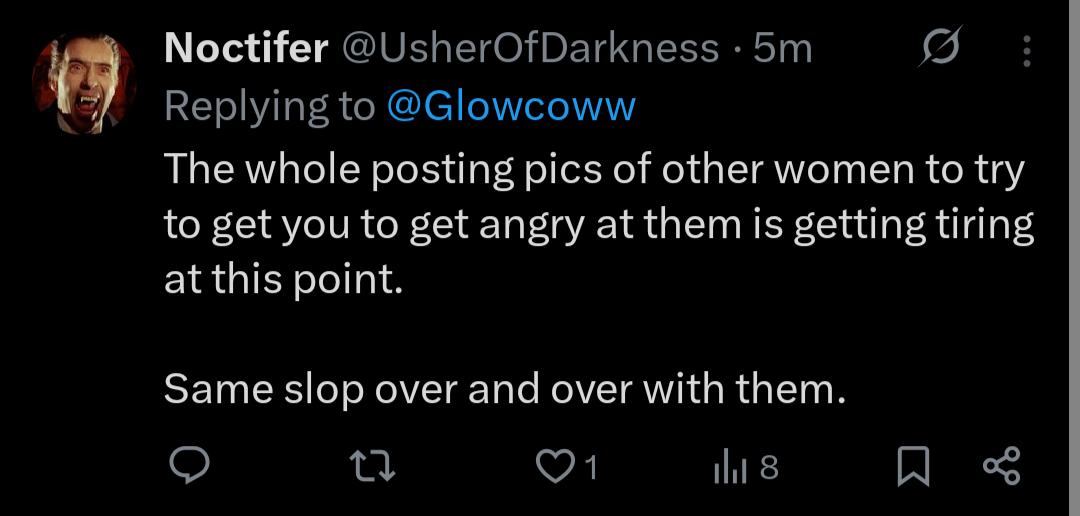Viewport: 1080px width, 516px height.
Task: Visit the Noctifer display name profile
Action: tap(246, 48)
